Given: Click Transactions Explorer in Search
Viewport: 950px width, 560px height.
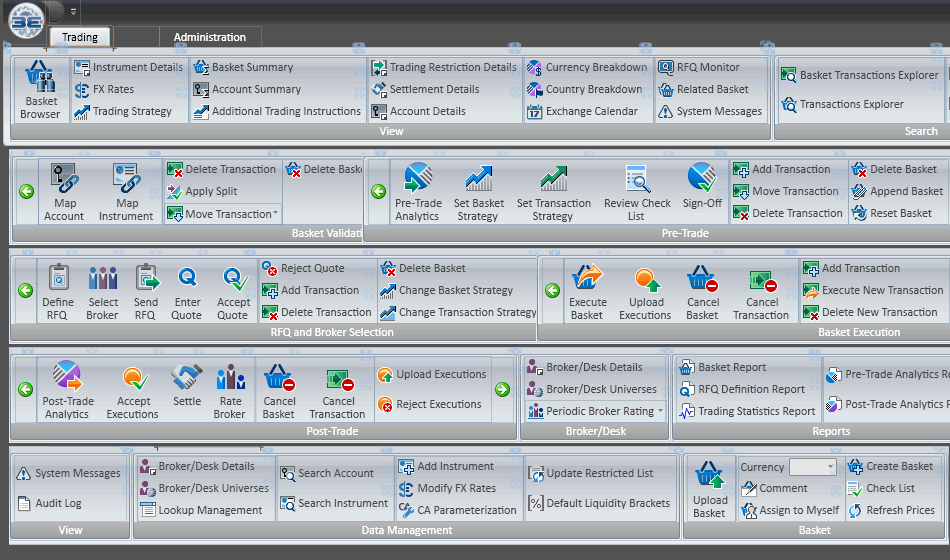Looking at the screenshot, I should (x=851, y=104).
